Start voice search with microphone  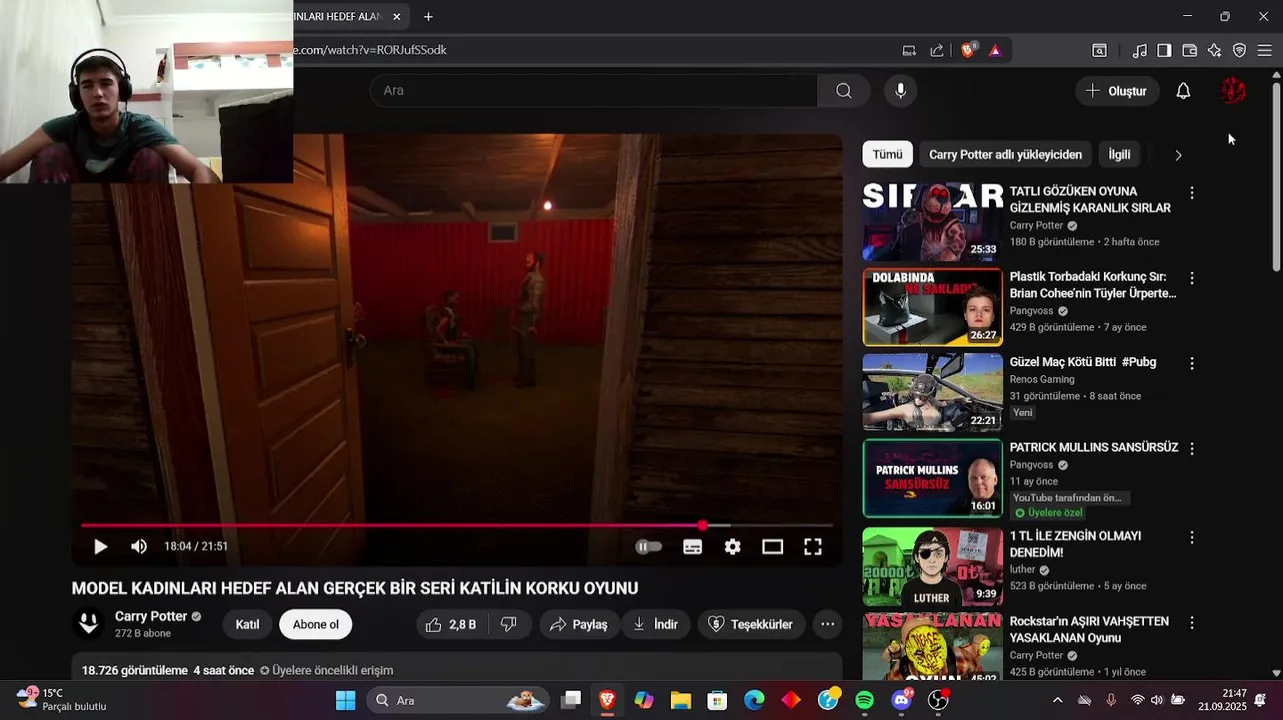(901, 90)
